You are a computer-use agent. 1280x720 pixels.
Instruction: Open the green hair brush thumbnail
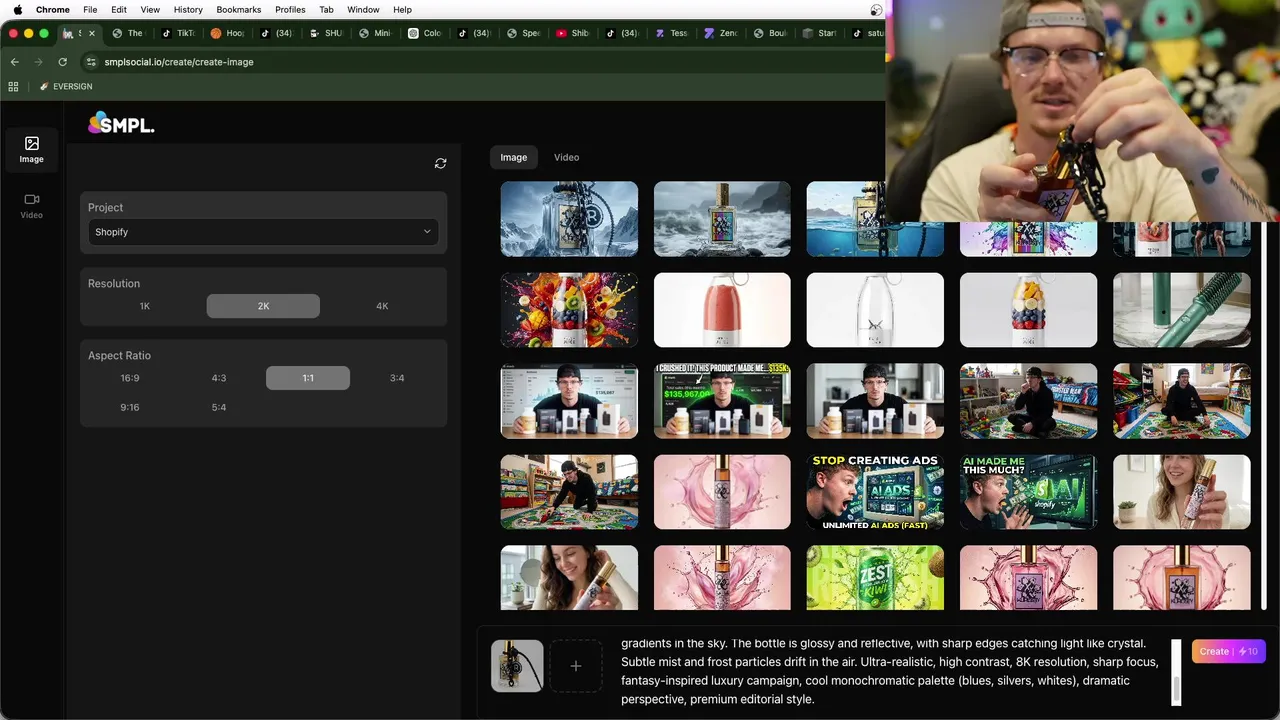tap(1182, 310)
